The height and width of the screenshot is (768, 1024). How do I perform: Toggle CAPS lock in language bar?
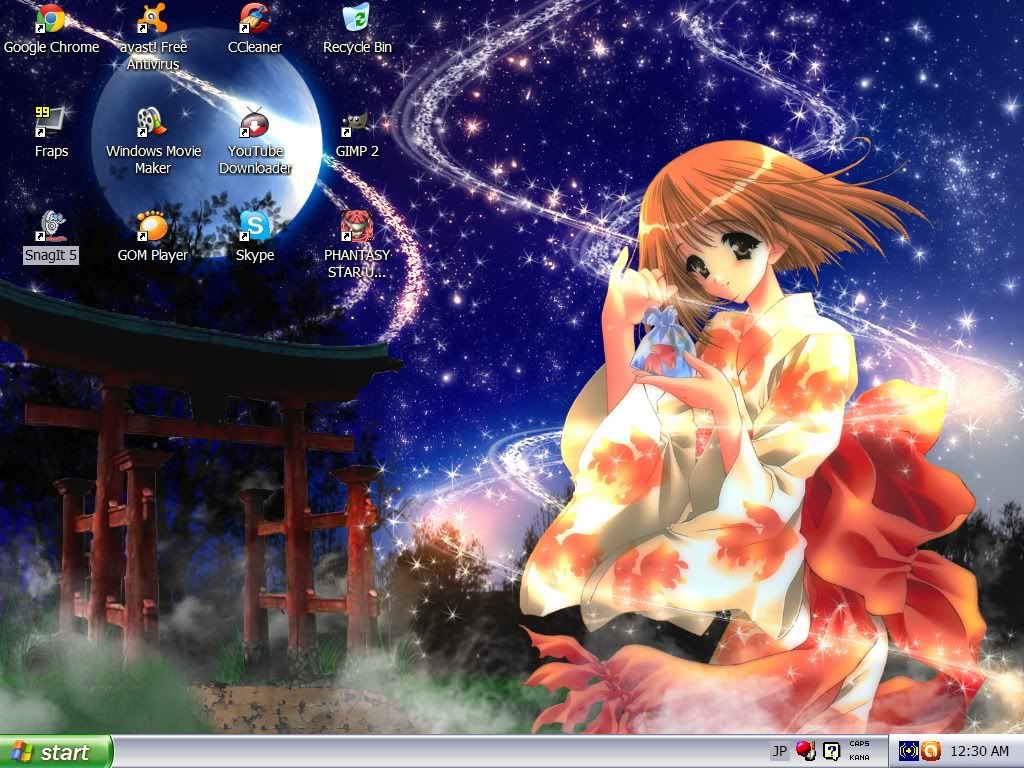pyautogui.click(x=859, y=744)
